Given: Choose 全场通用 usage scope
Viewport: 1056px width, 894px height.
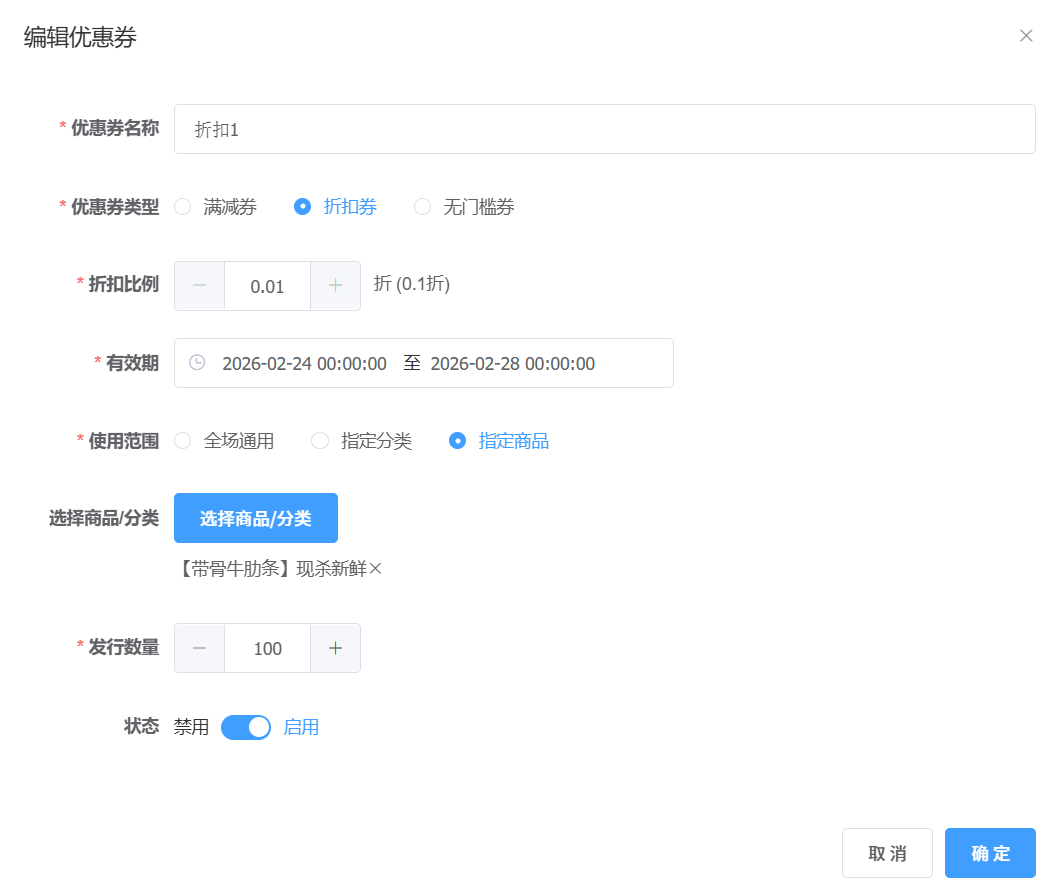Looking at the screenshot, I should tap(183, 441).
